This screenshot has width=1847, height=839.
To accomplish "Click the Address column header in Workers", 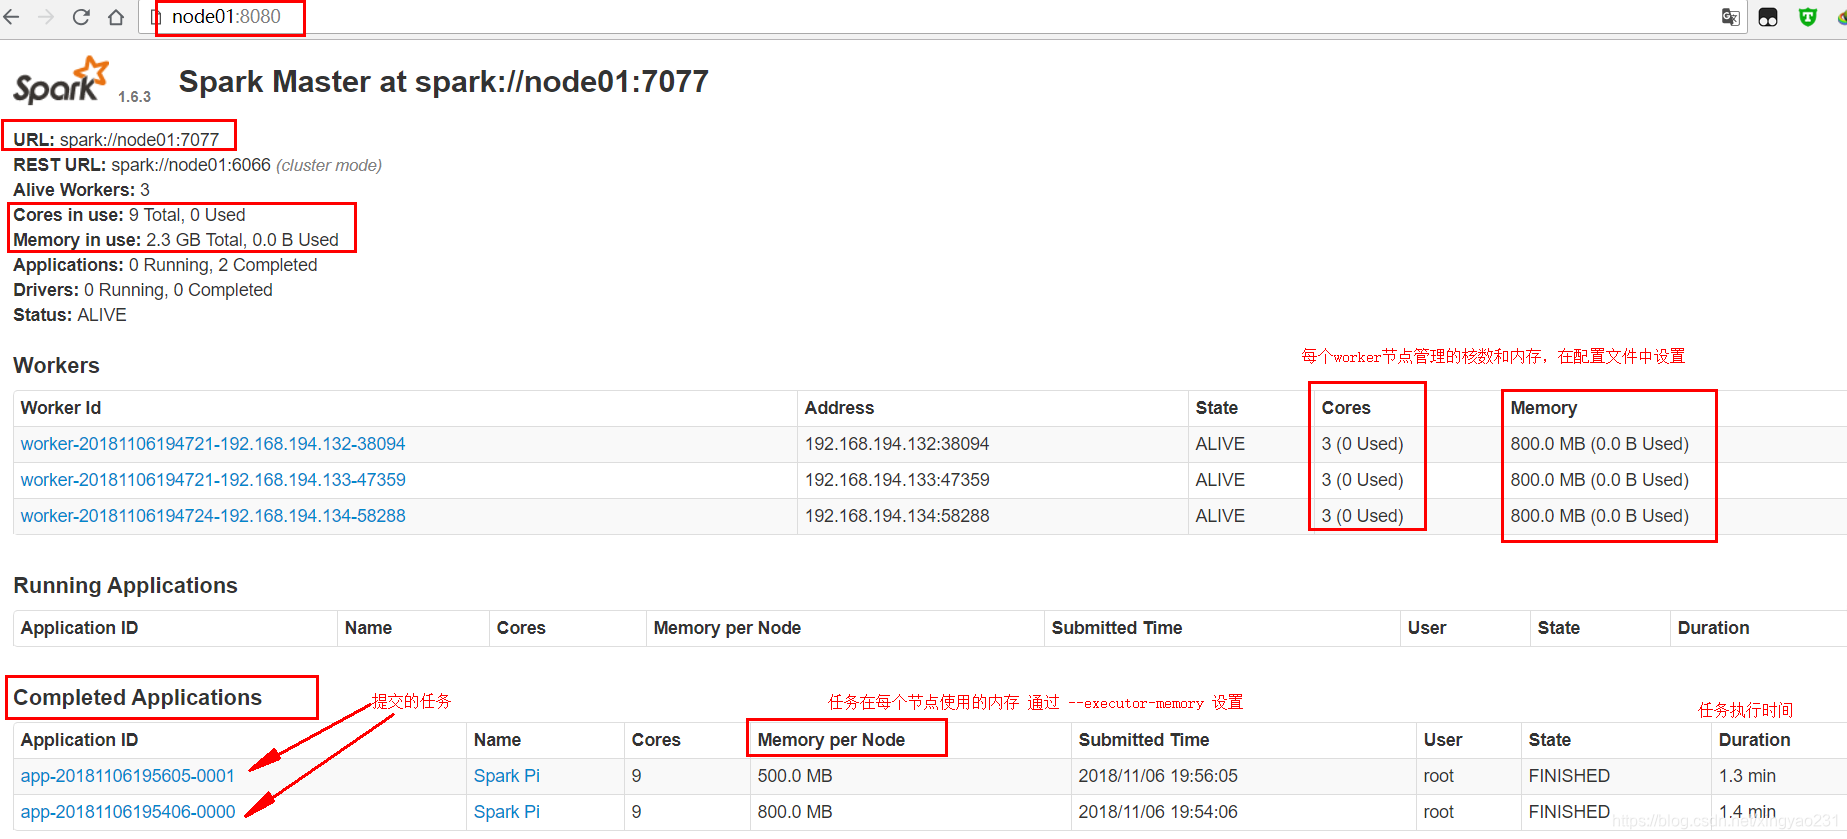I will coord(839,408).
